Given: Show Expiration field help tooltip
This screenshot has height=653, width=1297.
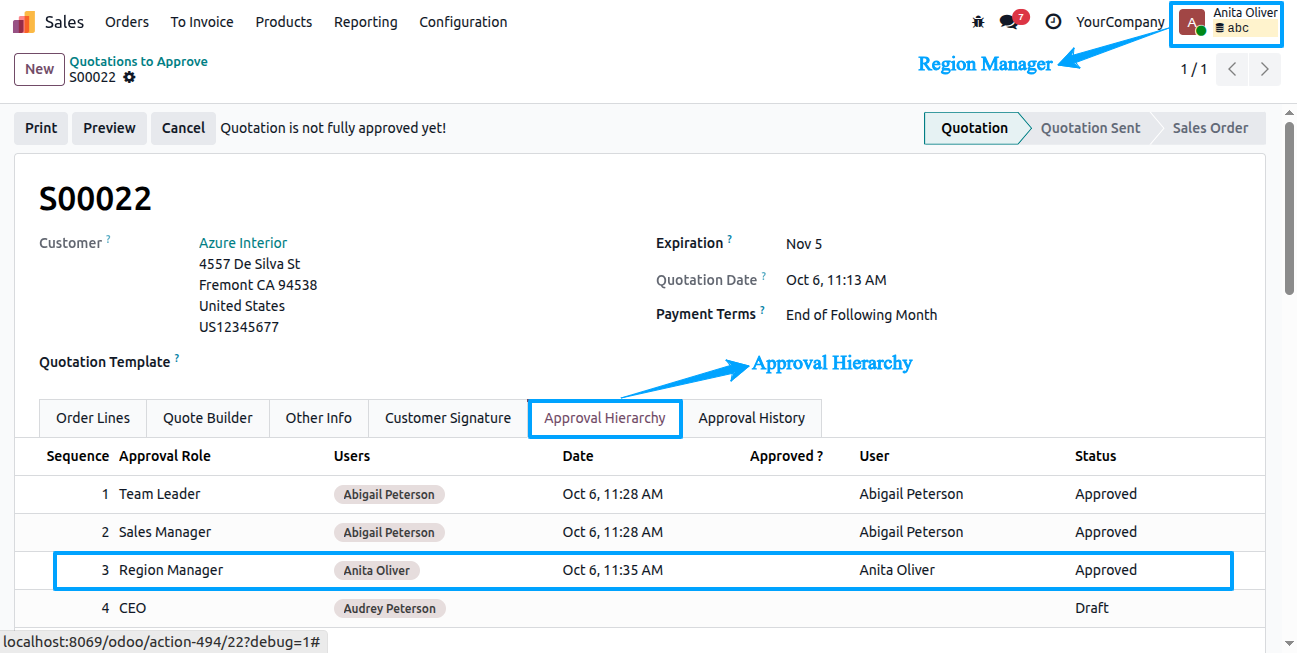Looking at the screenshot, I should pyautogui.click(x=730, y=240).
